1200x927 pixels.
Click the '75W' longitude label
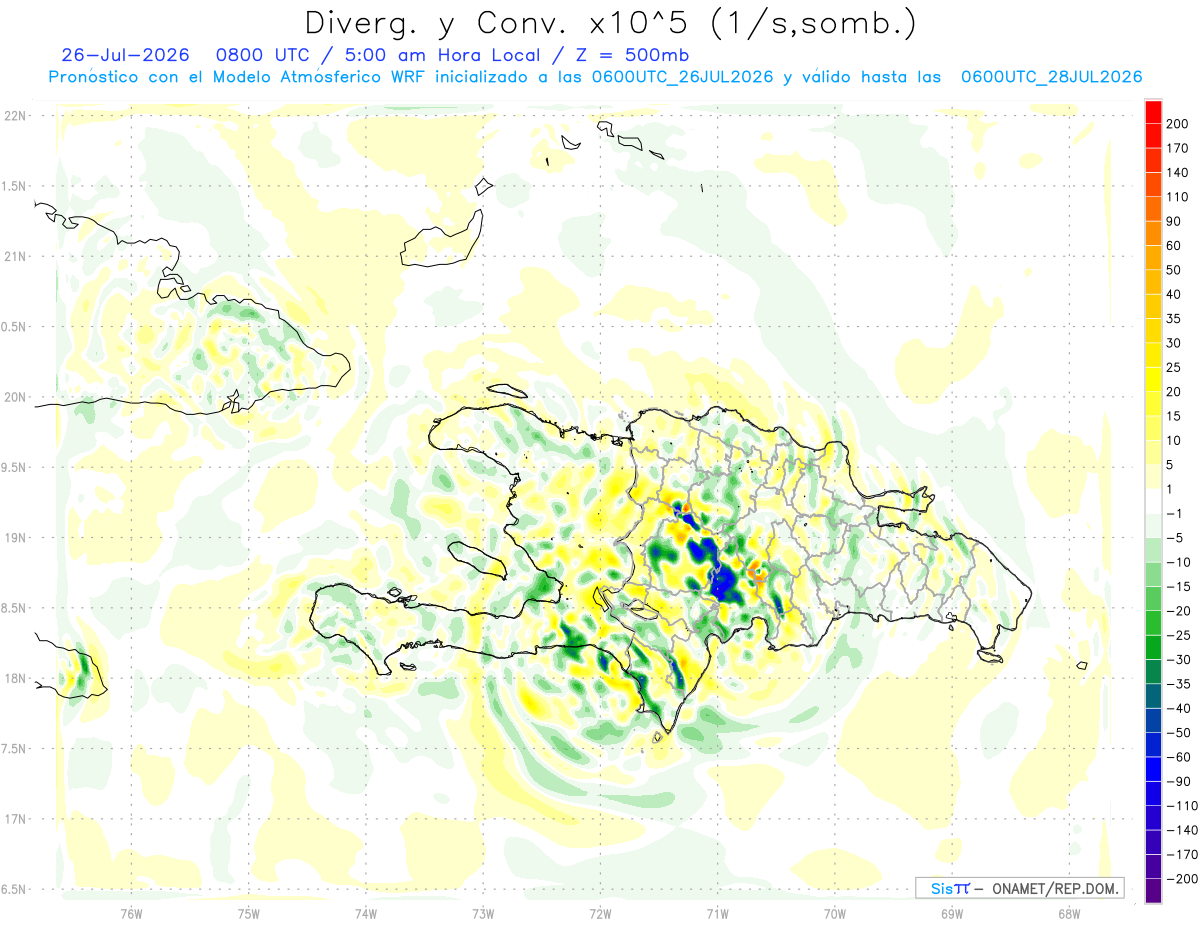(248, 913)
